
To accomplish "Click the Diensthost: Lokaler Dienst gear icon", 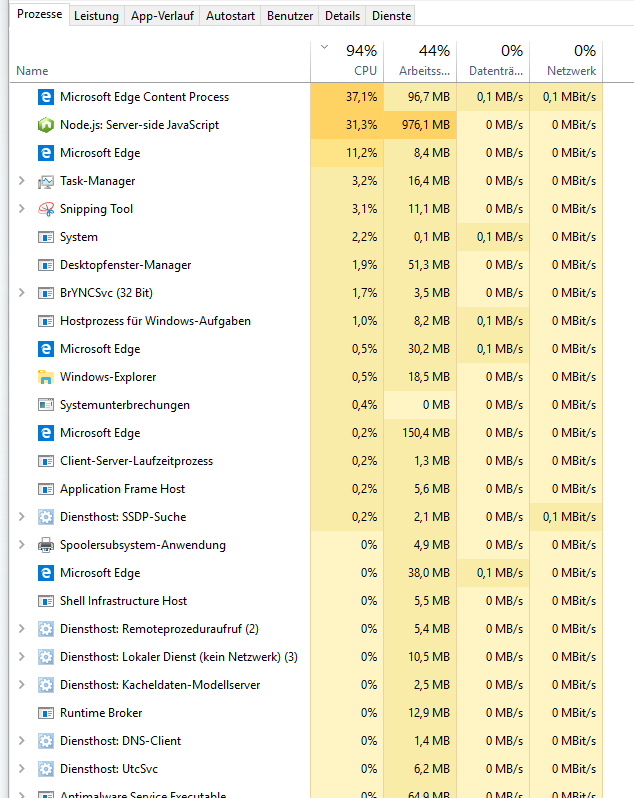I will [46, 657].
